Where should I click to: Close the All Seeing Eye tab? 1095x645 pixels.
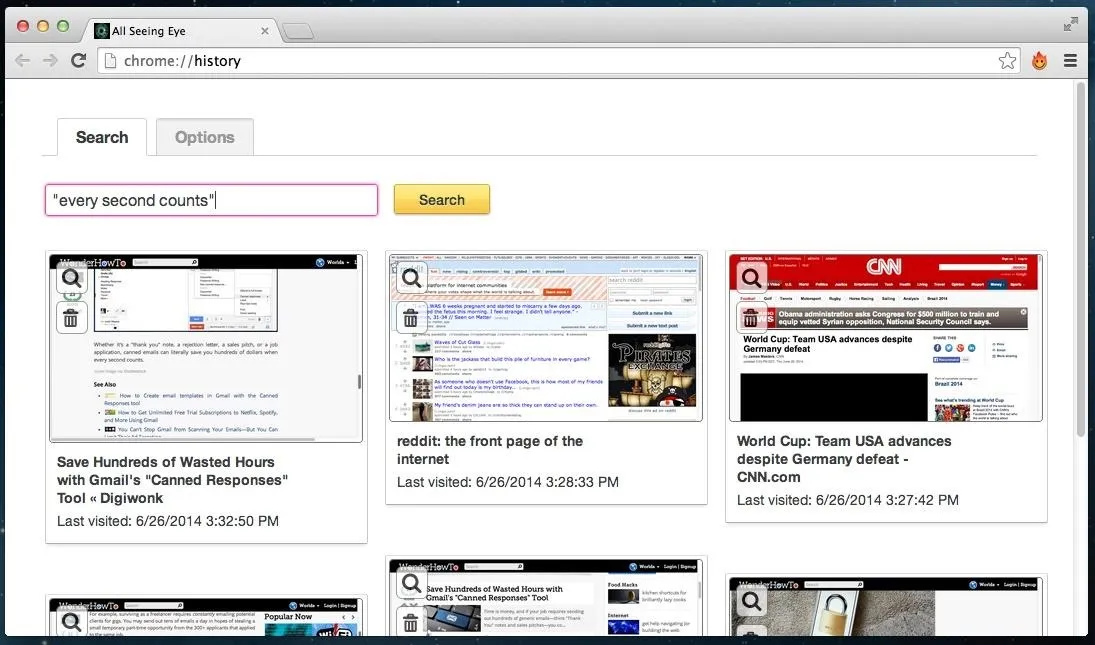tap(265, 31)
